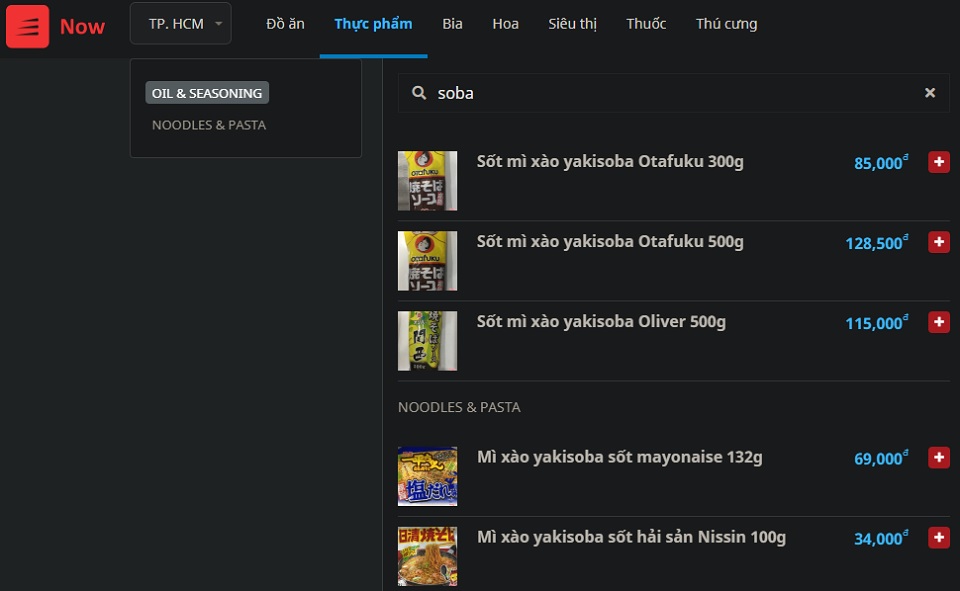Click title Mì xào yakisoba sốt mayonaise 132g
The height and width of the screenshot is (591, 960).
pos(620,457)
